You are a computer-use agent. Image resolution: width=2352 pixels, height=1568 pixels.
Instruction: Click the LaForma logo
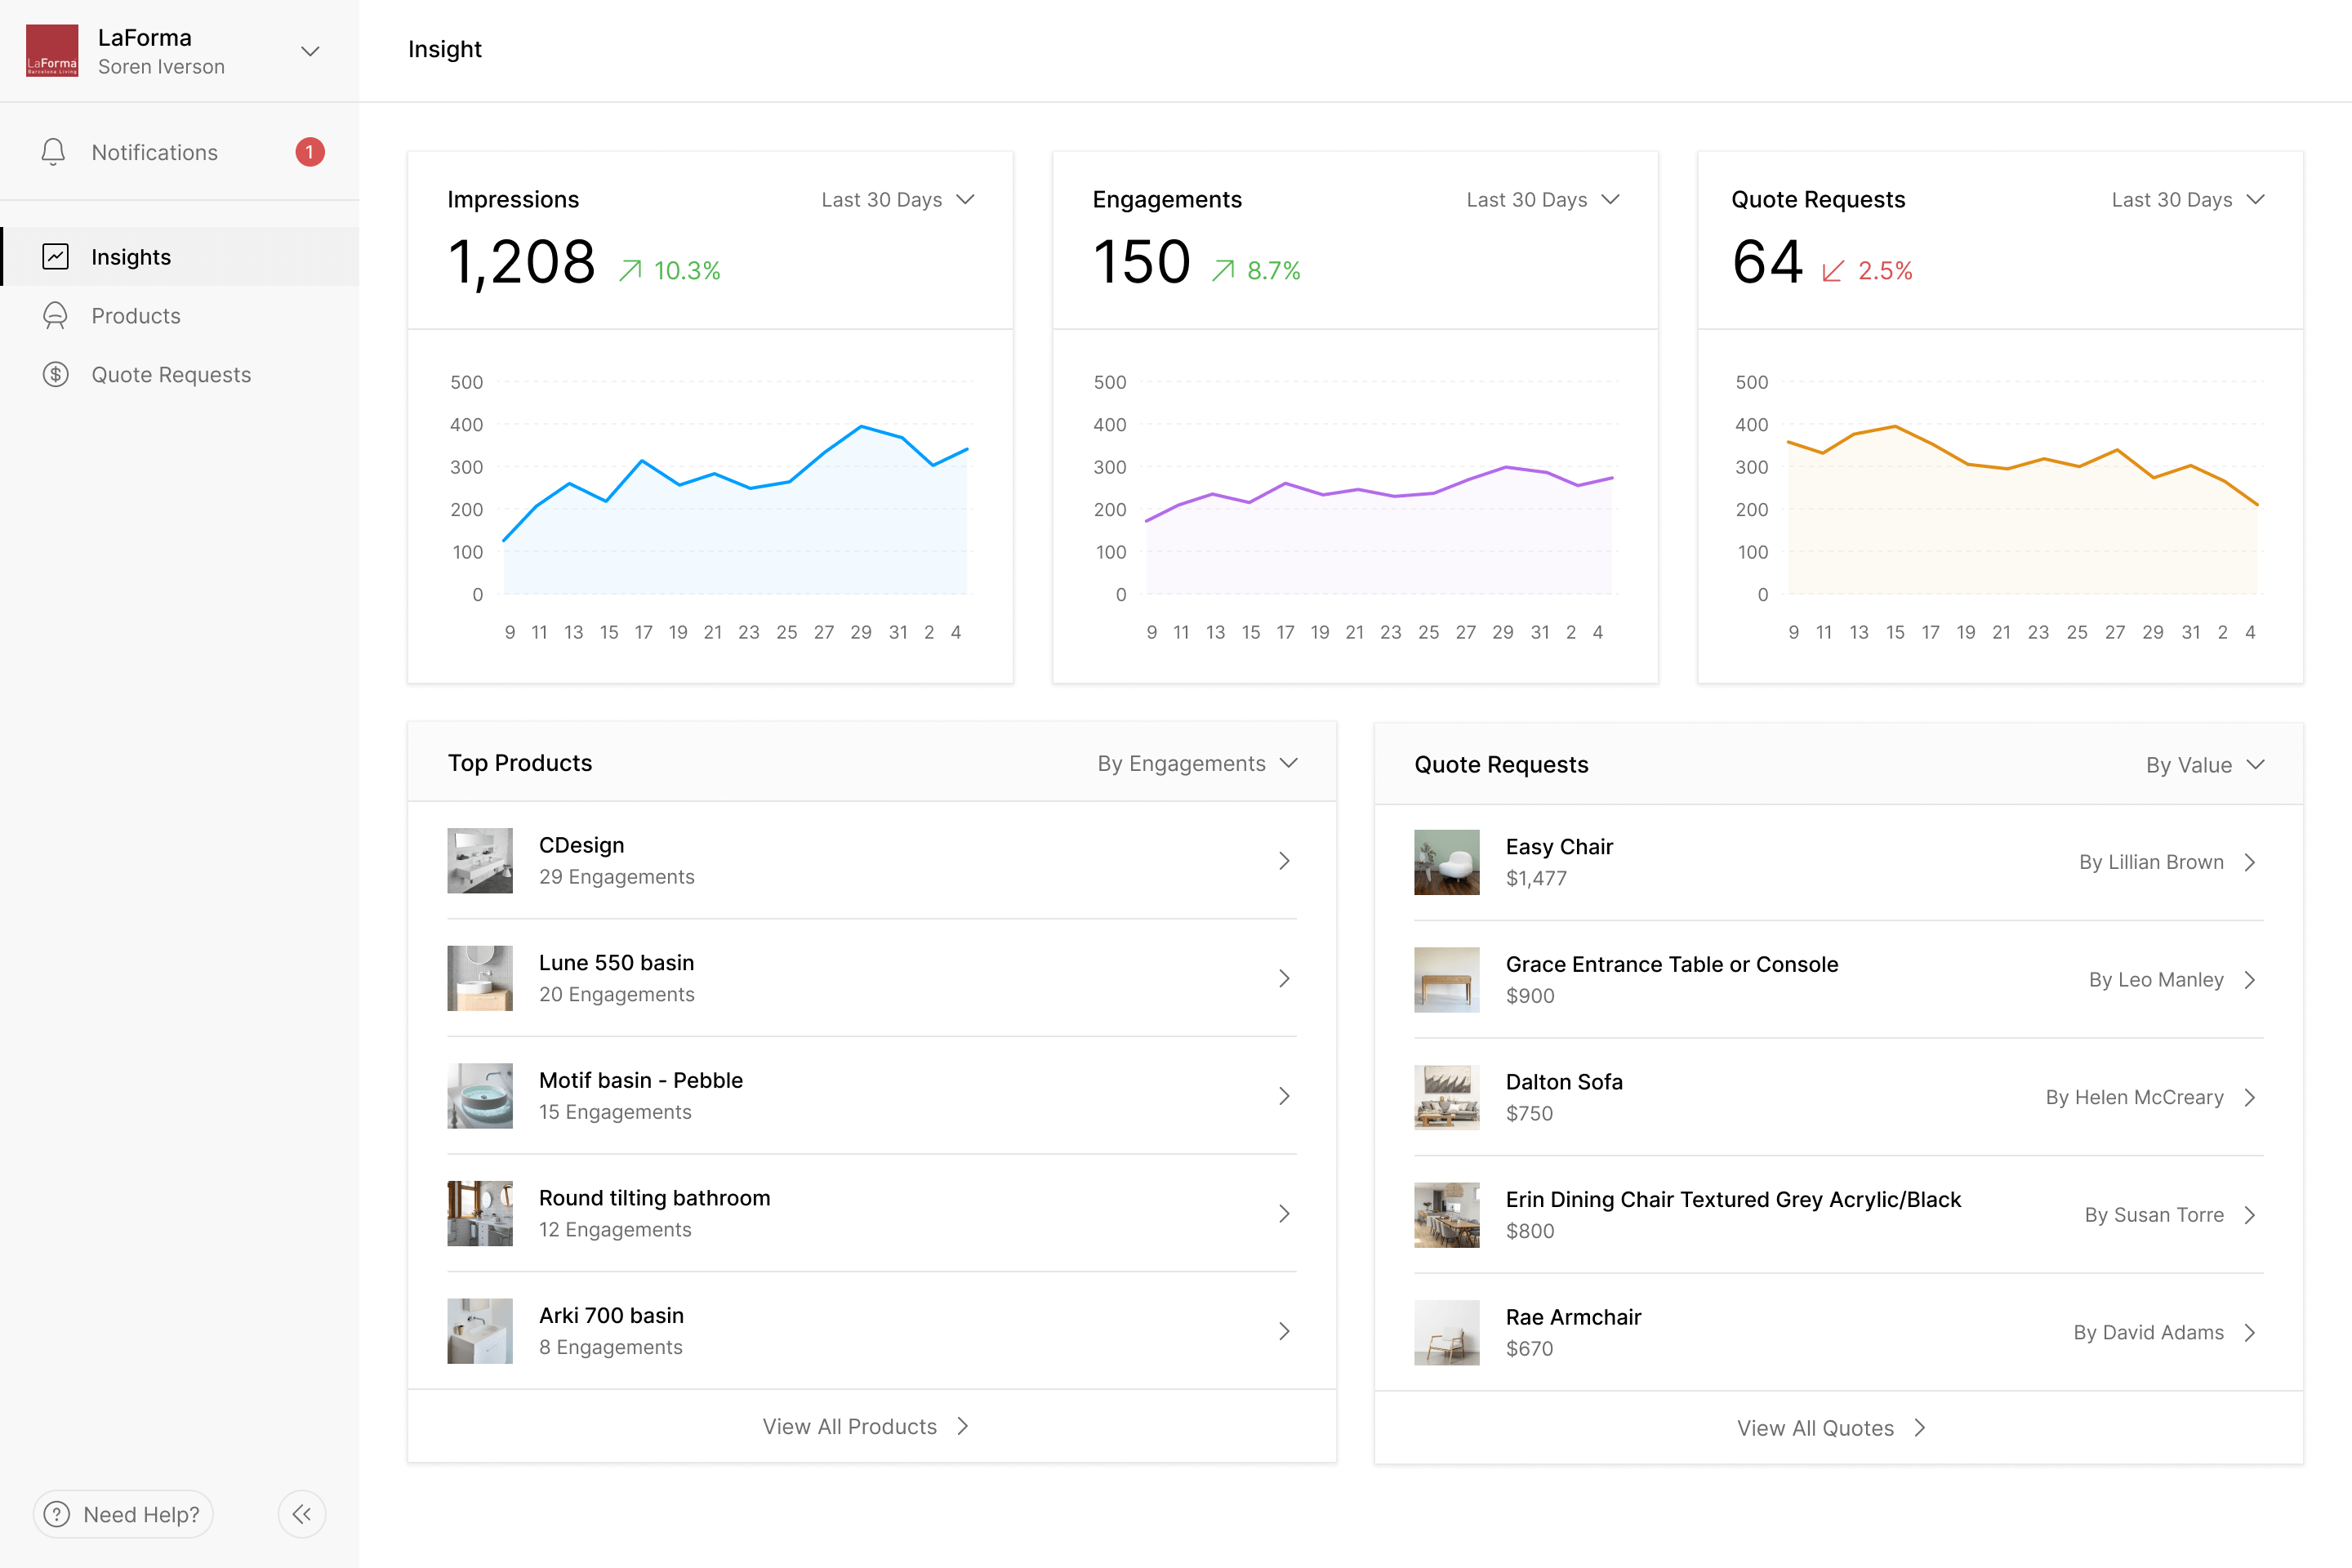click(52, 51)
